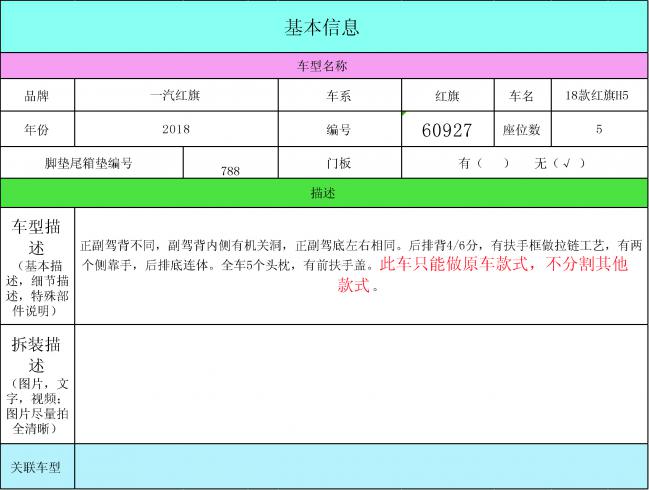Select the 车型描述 row label
649x490 pixels.
[37, 266]
